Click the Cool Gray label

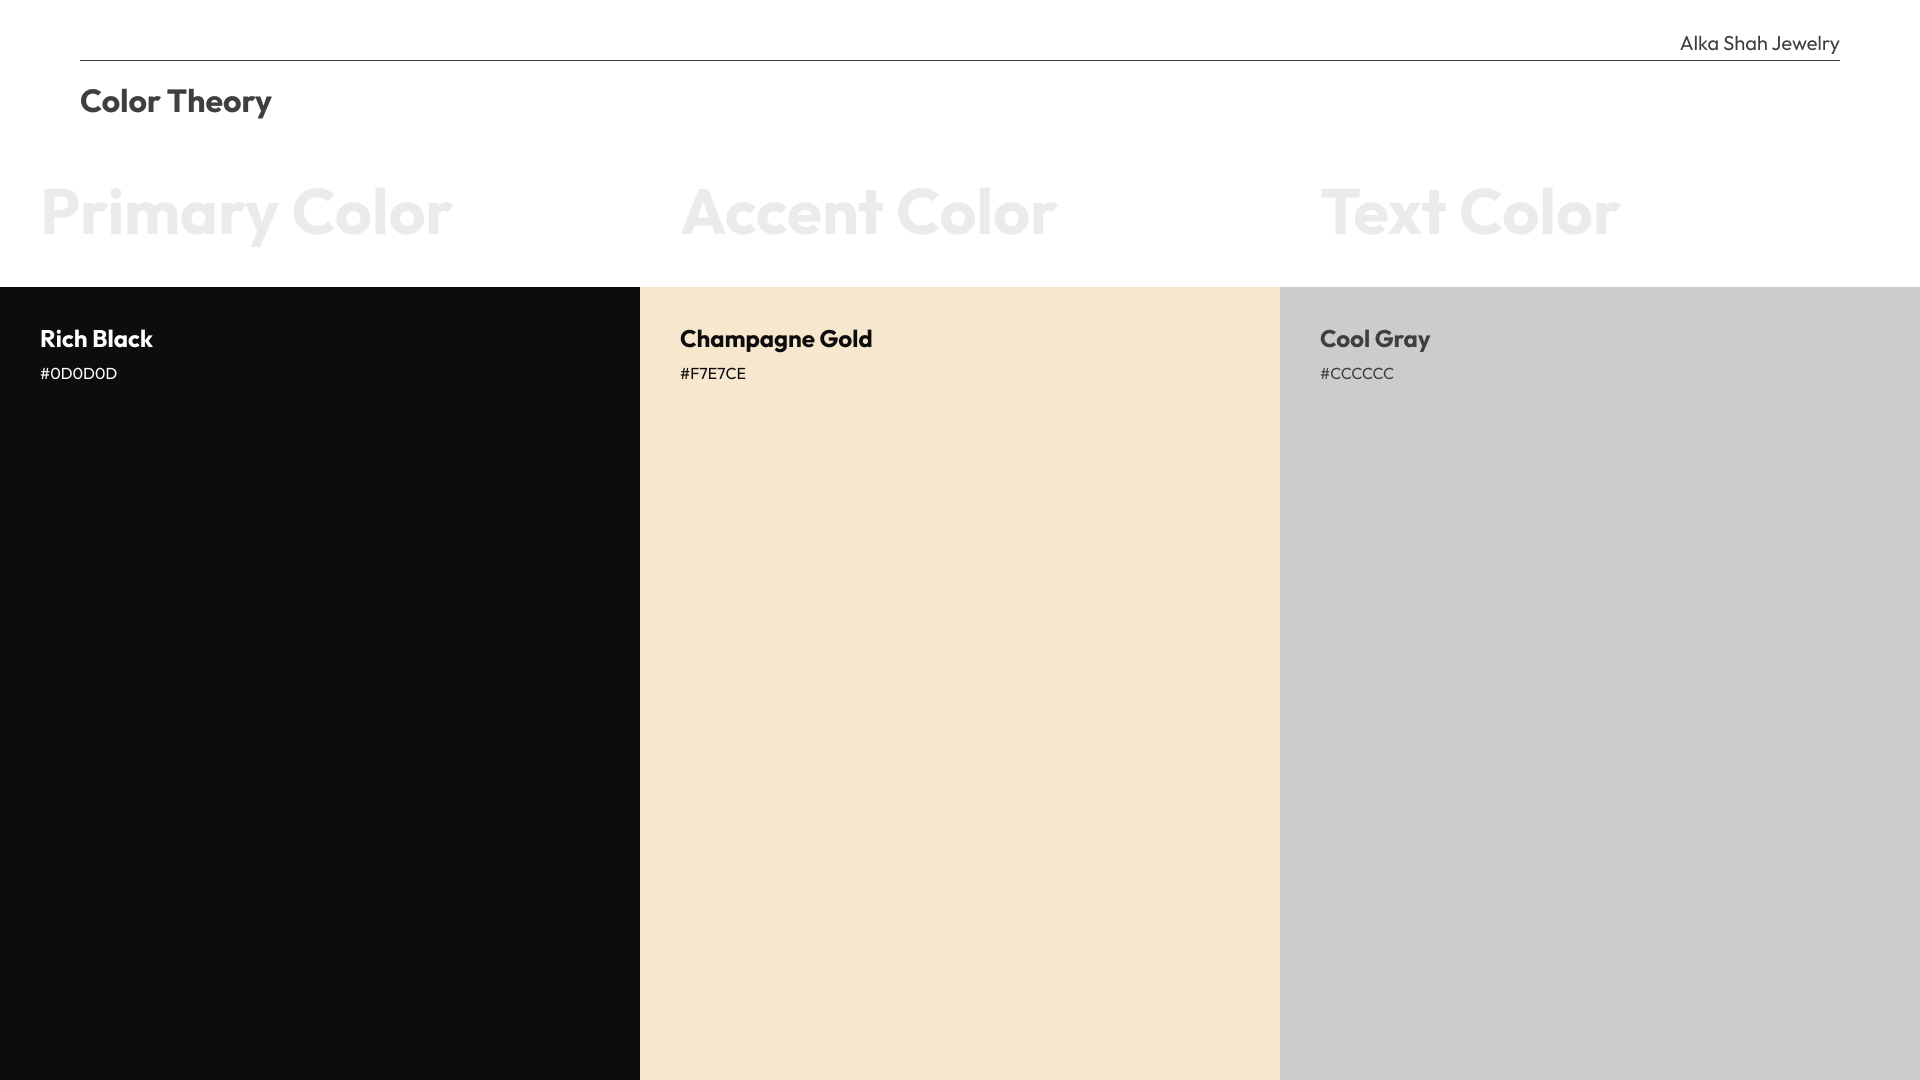[1375, 339]
